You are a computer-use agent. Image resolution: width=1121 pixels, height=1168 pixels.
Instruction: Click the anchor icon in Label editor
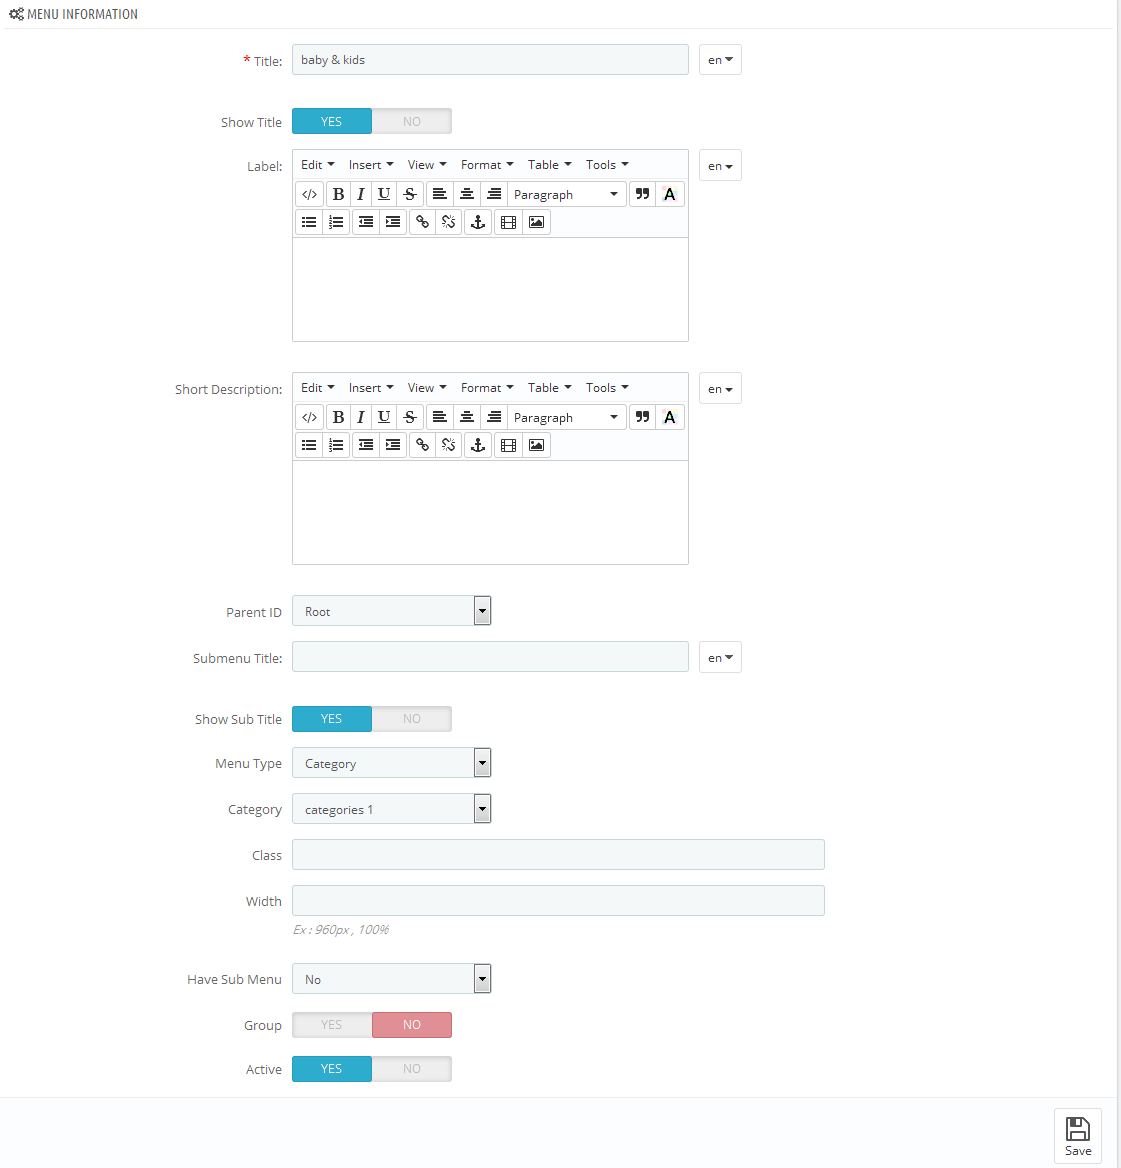coord(478,222)
